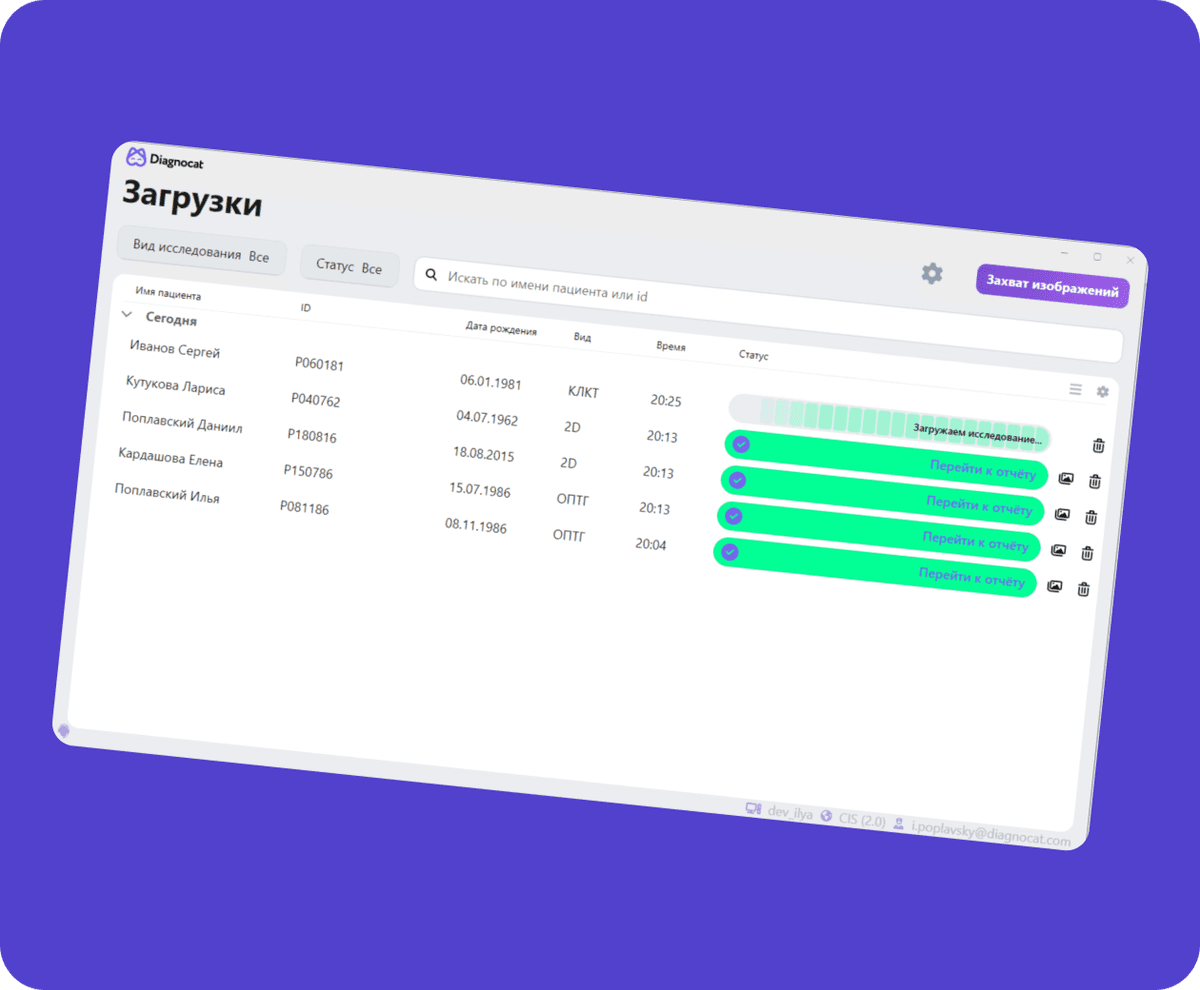The image size is (1200, 990).
Task: Click the ID cell P150786
Action: pyautogui.click(x=308, y=471)
